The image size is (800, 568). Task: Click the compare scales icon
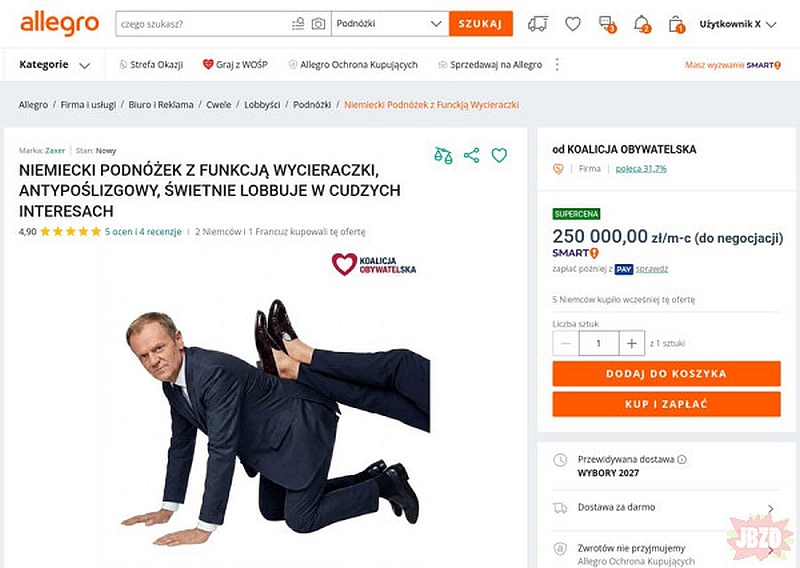pyautogui.click(x=443, y=155)
